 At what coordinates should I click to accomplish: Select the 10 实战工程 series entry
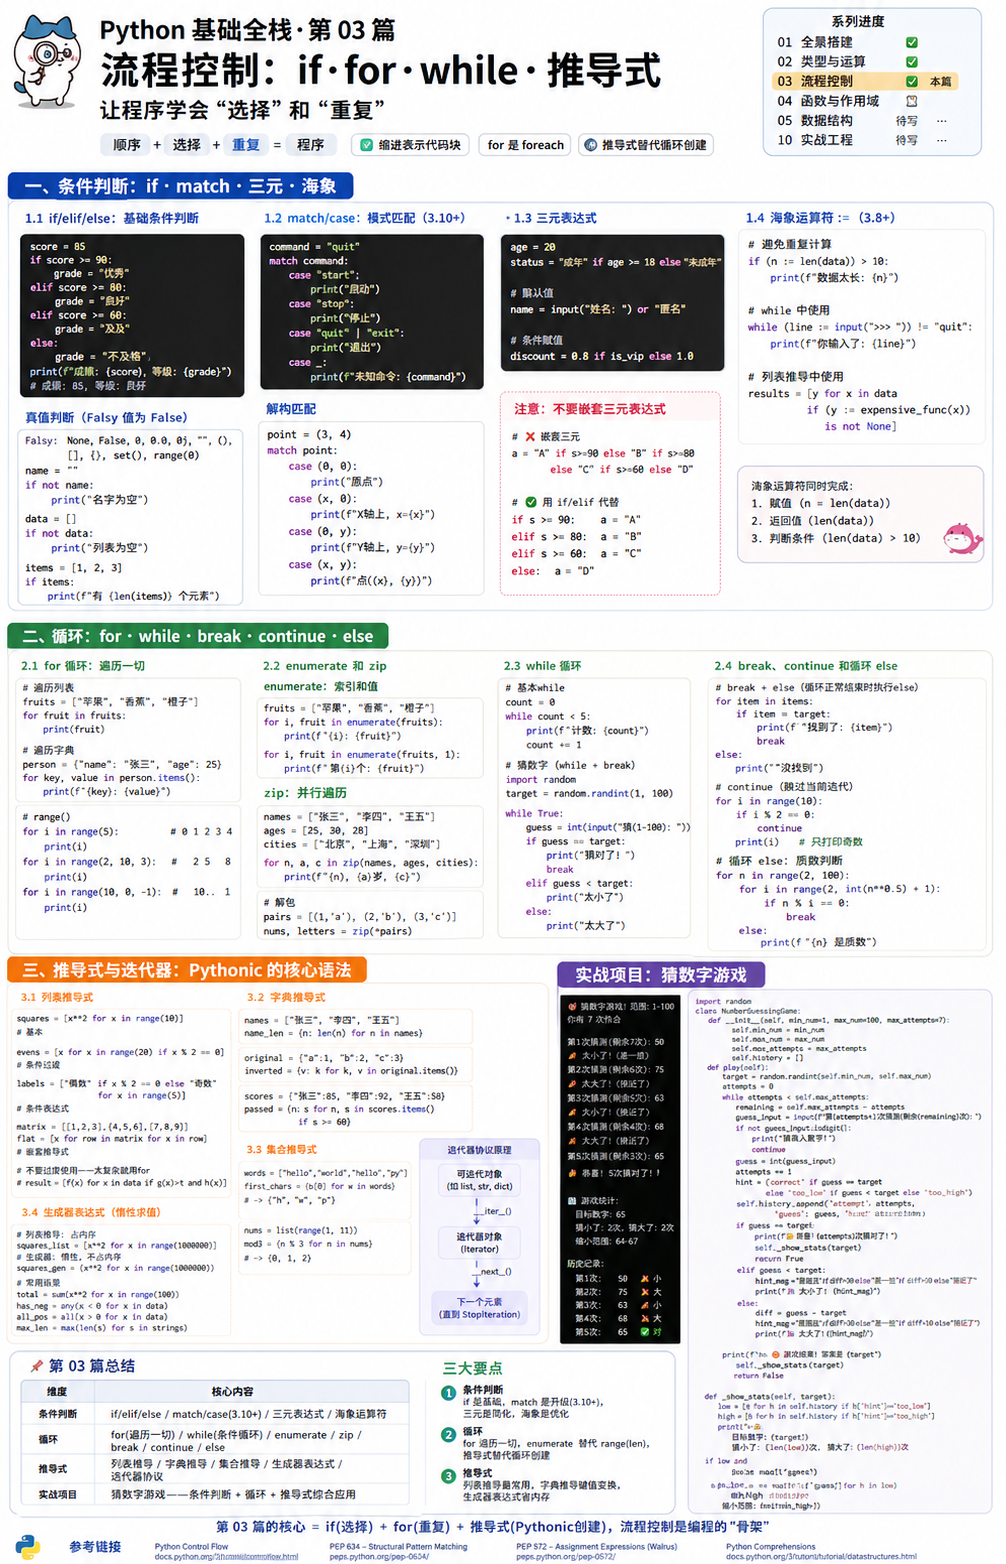[x=815, y=140]
